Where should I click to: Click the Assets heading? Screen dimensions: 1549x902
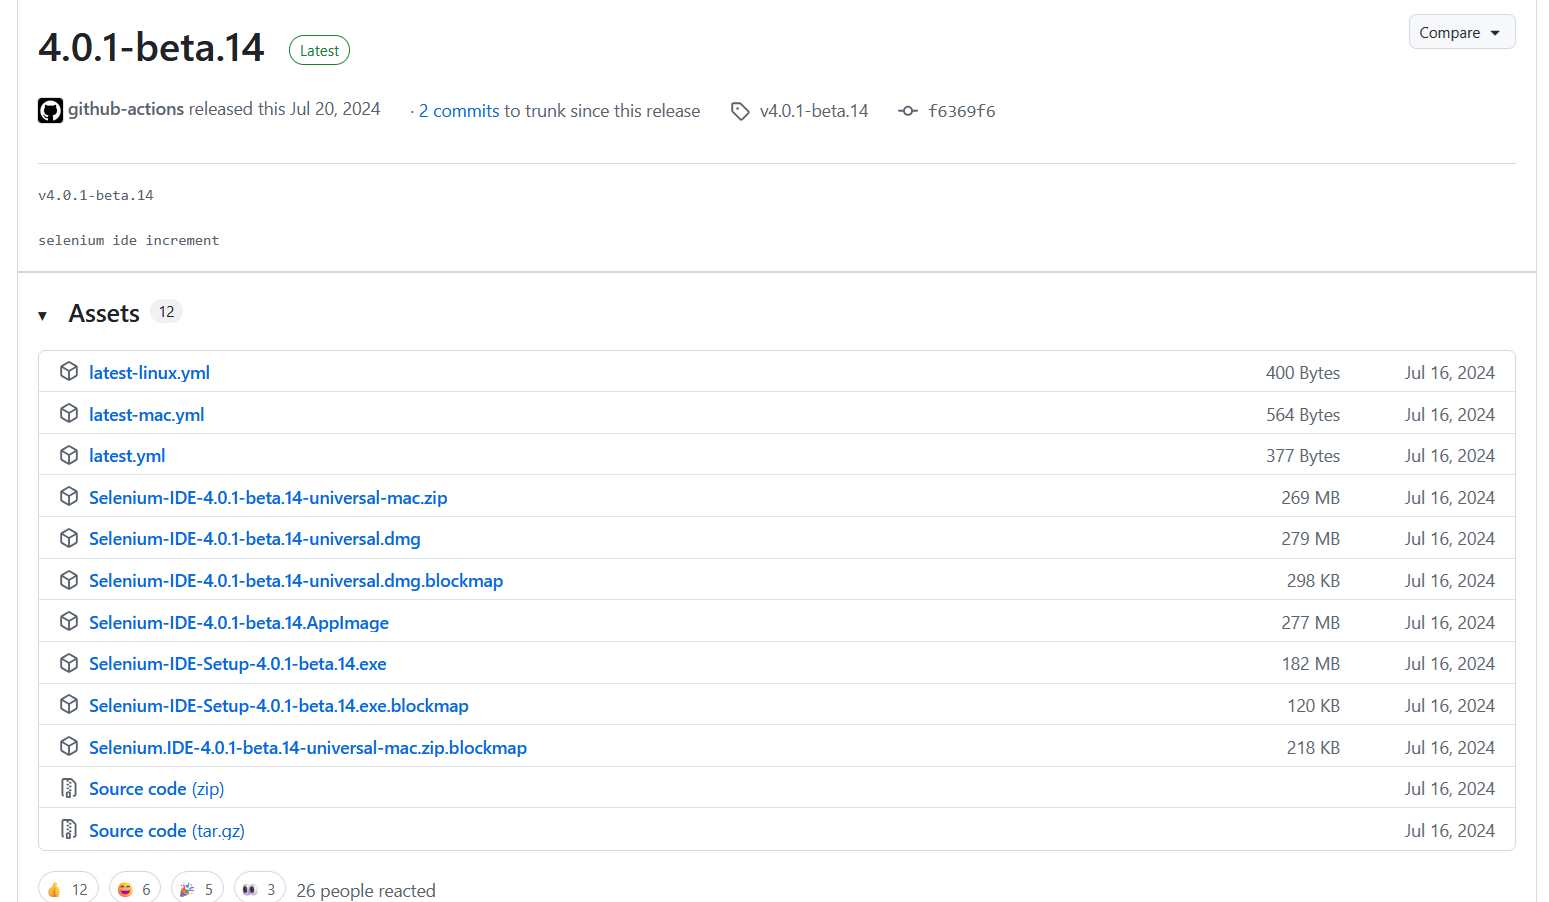[104, 314]
